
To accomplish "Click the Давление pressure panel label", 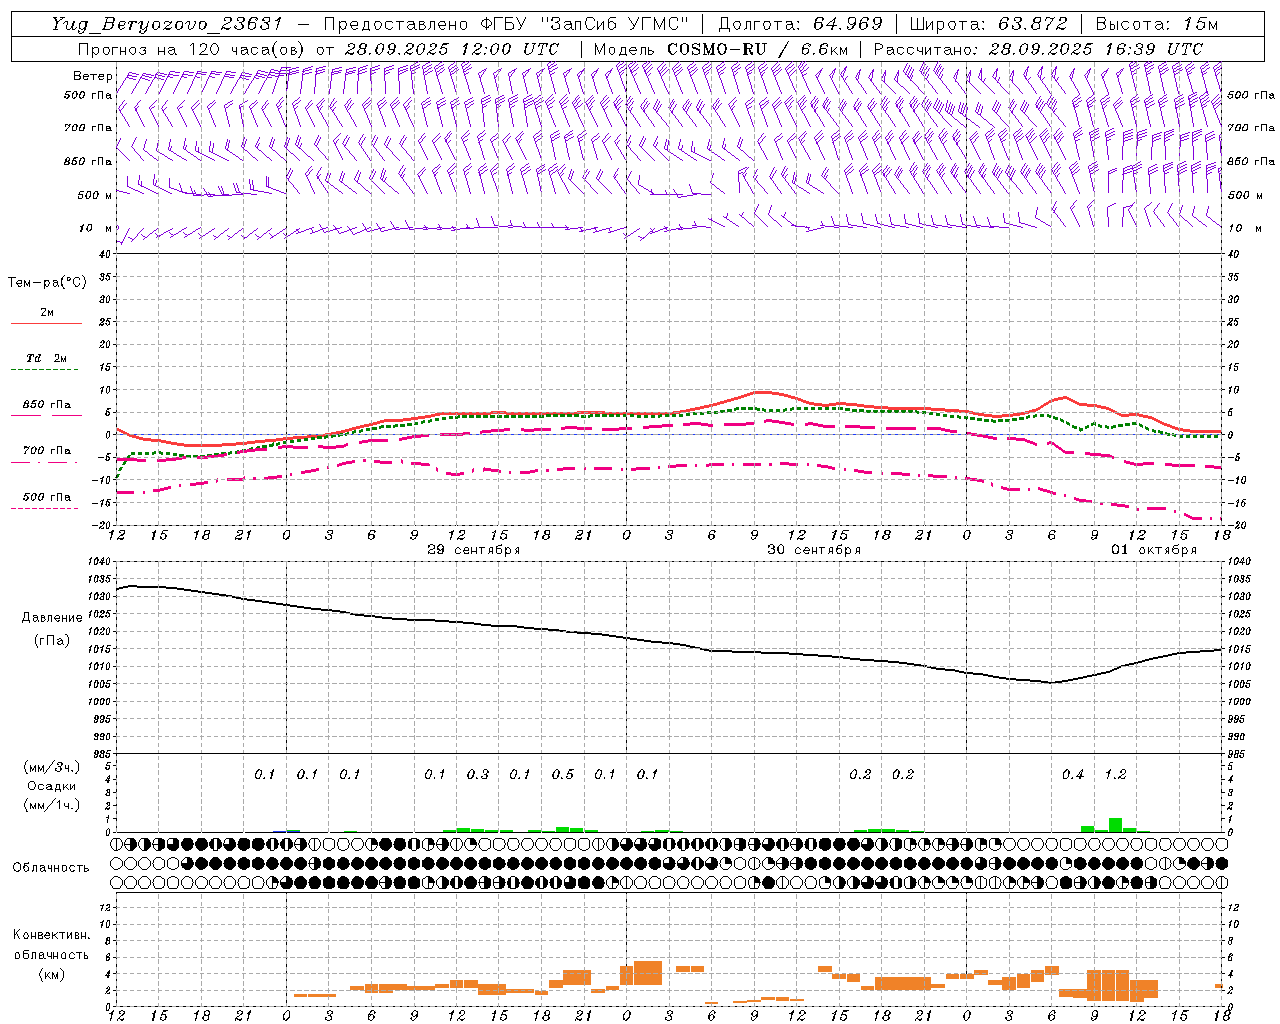I will tap(52, 618).
